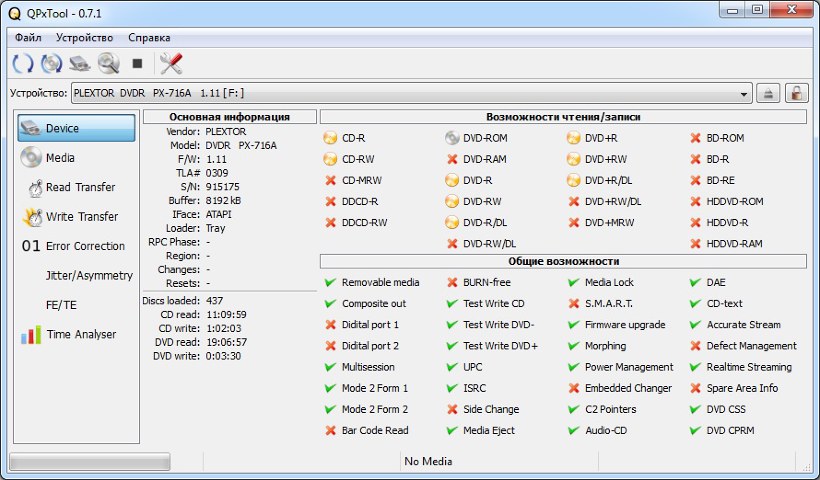Click the drive device toolbar icon
This screenshot has height=480, width=820.
(80, 63)
